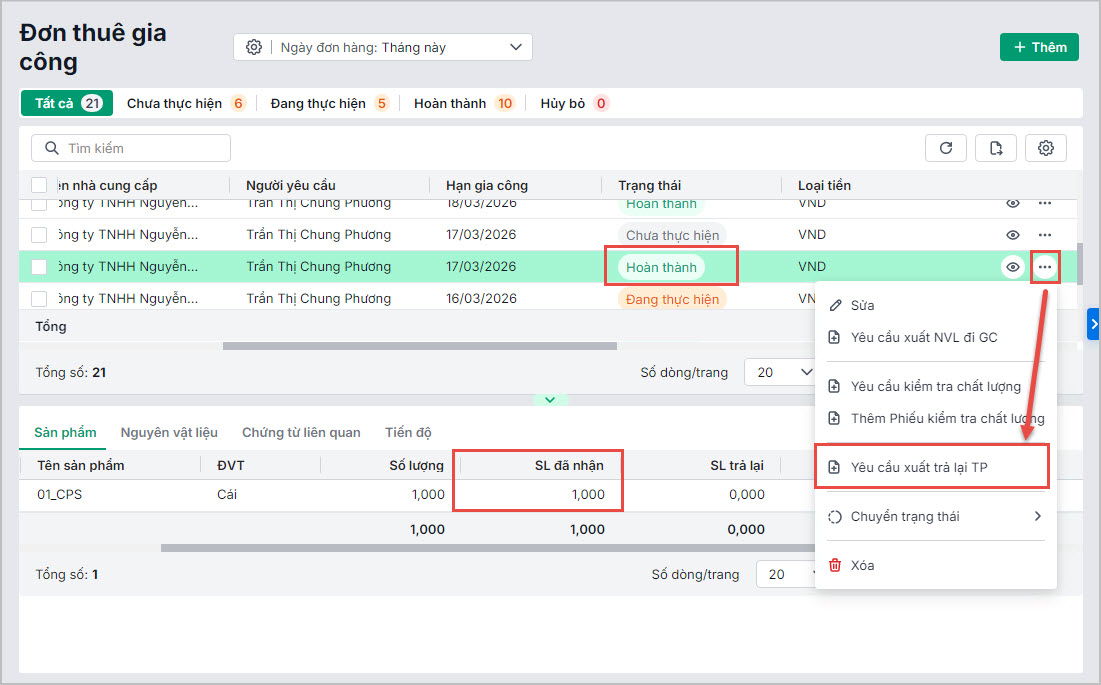
Task: Open the bottom Số dòng/trang dropdown
Action: 784,574
